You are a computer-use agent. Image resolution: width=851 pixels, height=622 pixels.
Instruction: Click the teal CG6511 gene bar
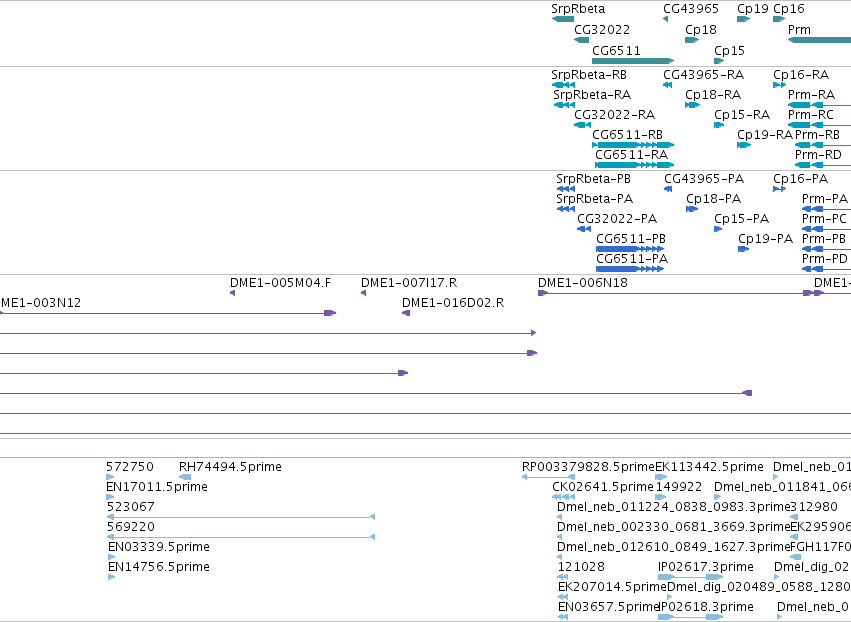point(633,61)
